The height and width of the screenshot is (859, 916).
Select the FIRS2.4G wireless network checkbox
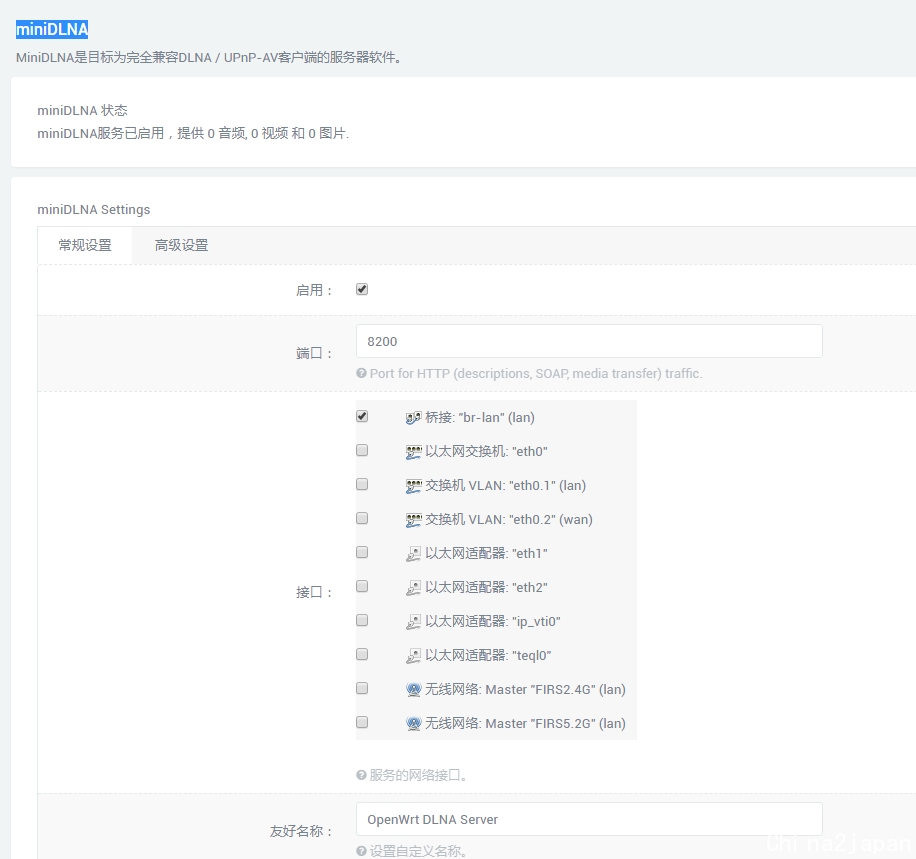click(x=362, y=688)
